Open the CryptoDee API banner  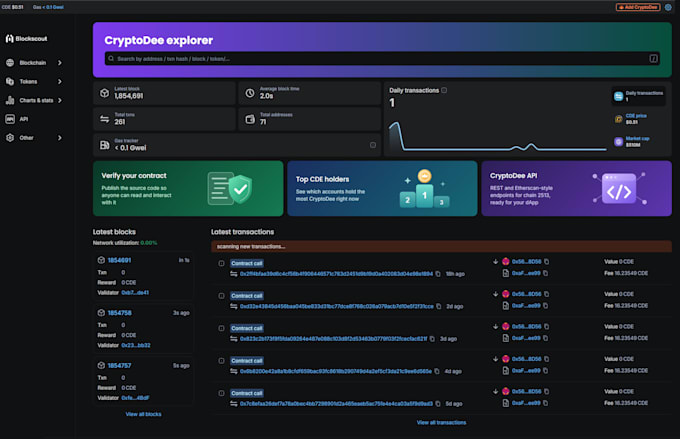click(576, 188)
